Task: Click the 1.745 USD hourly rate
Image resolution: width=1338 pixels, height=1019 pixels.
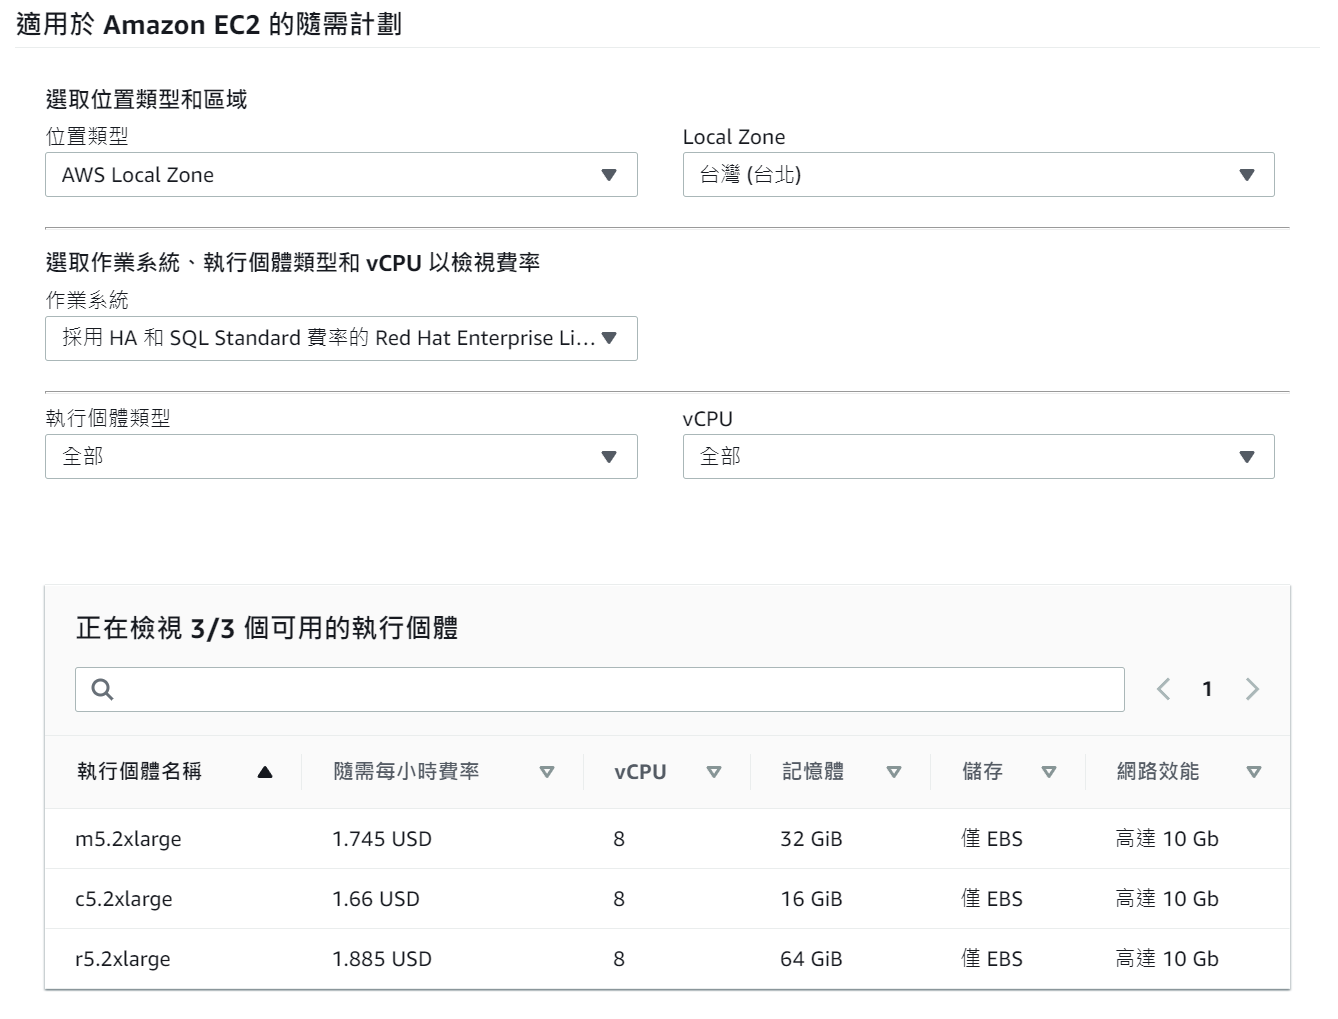Action: coord(382,839)
